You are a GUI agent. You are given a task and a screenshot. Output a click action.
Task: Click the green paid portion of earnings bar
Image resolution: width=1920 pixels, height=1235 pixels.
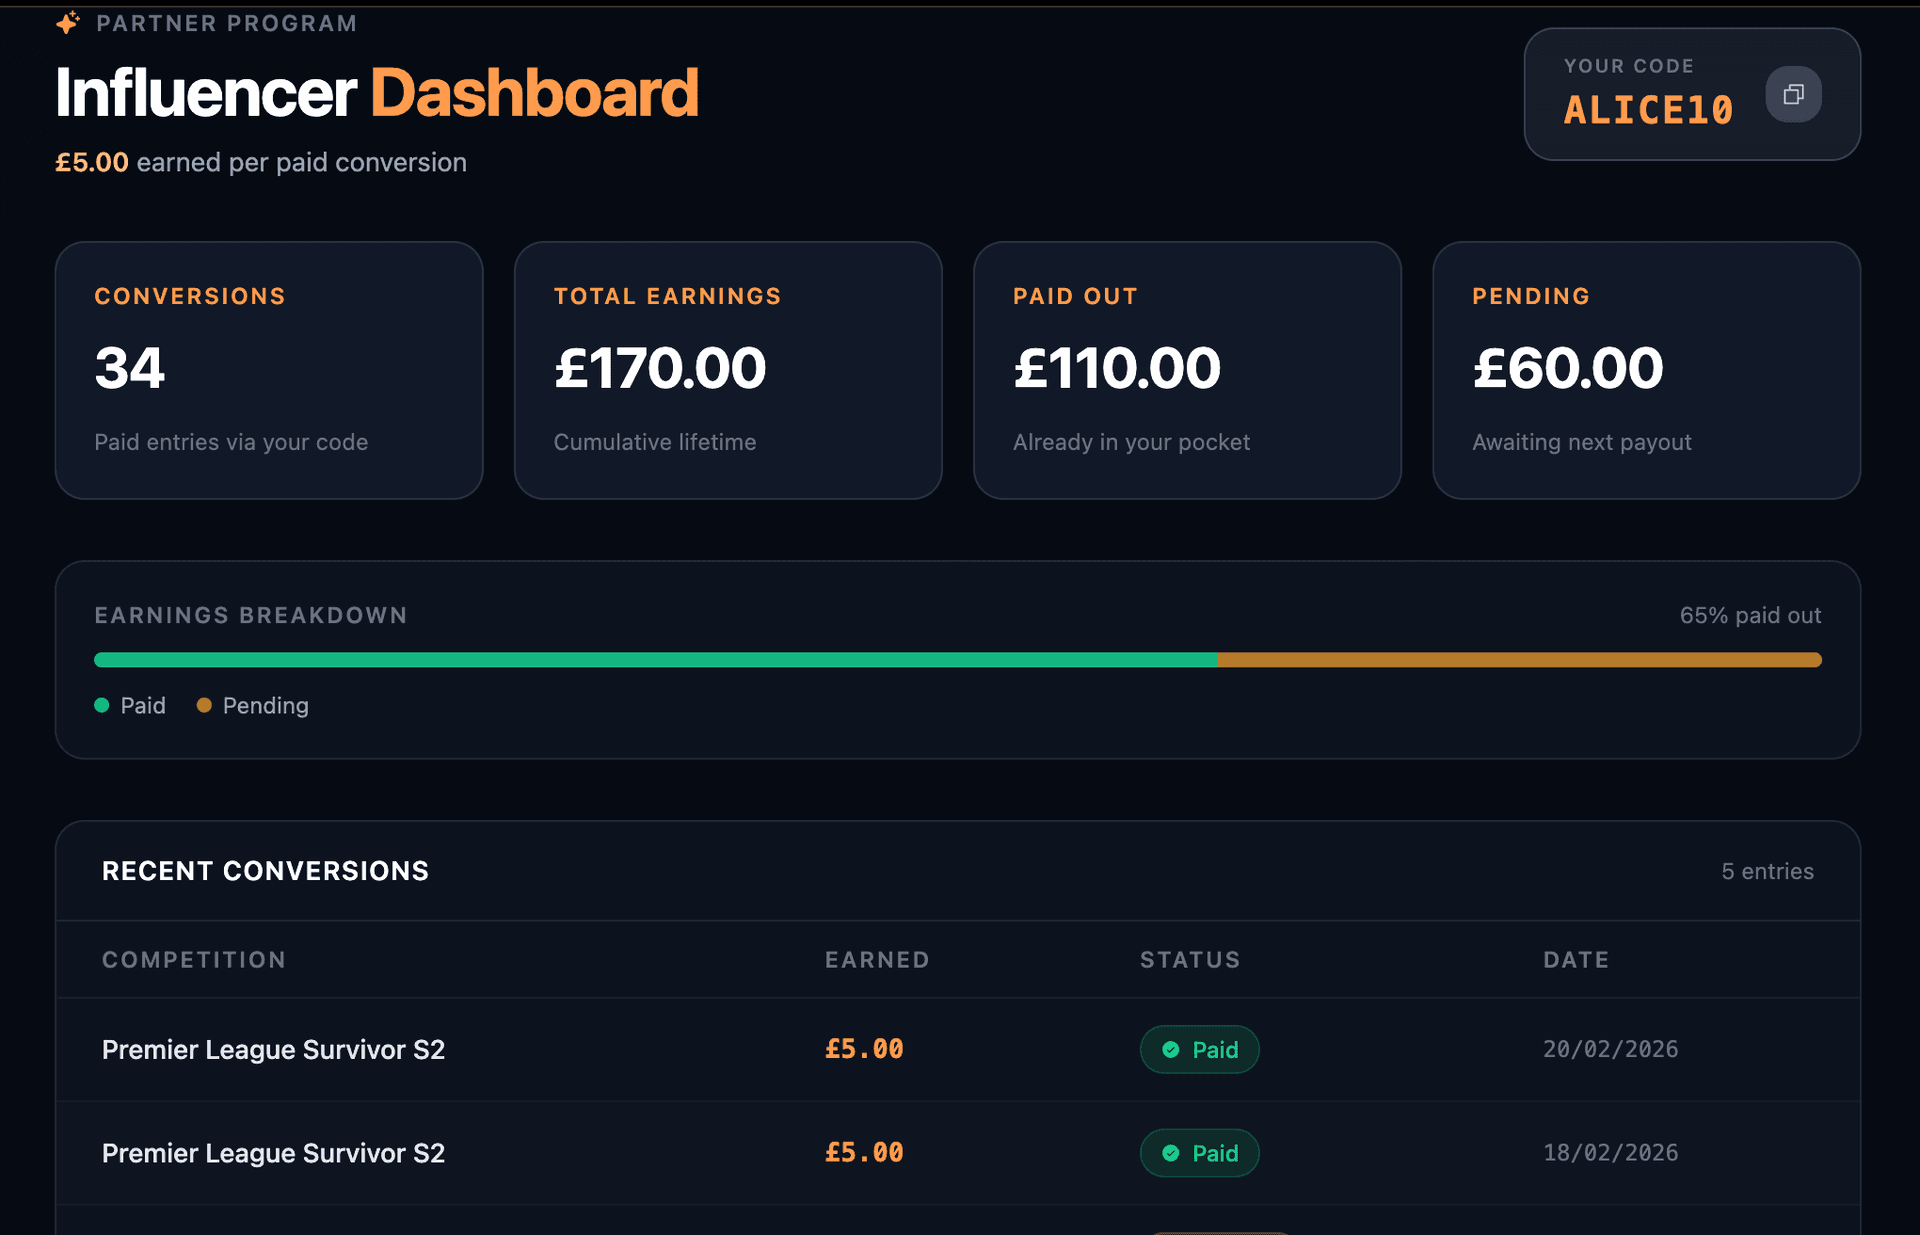point(655,660)
